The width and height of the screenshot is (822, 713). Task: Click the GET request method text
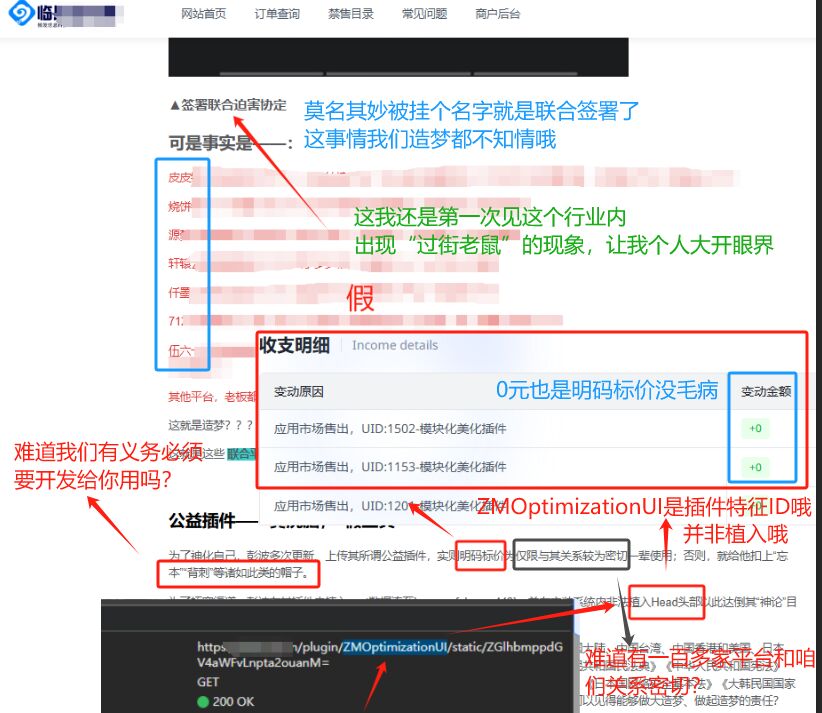coord(208,681)
